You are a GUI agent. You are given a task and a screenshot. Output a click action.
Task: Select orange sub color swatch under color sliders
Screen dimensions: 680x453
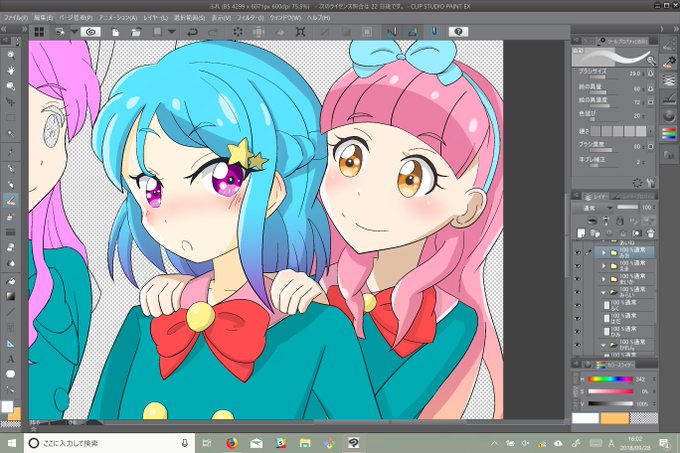point(615,418)
